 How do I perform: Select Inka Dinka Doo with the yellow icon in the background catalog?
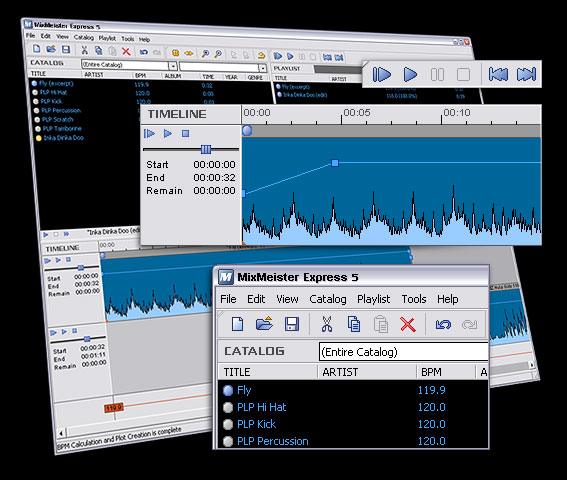tap(63, 138)
